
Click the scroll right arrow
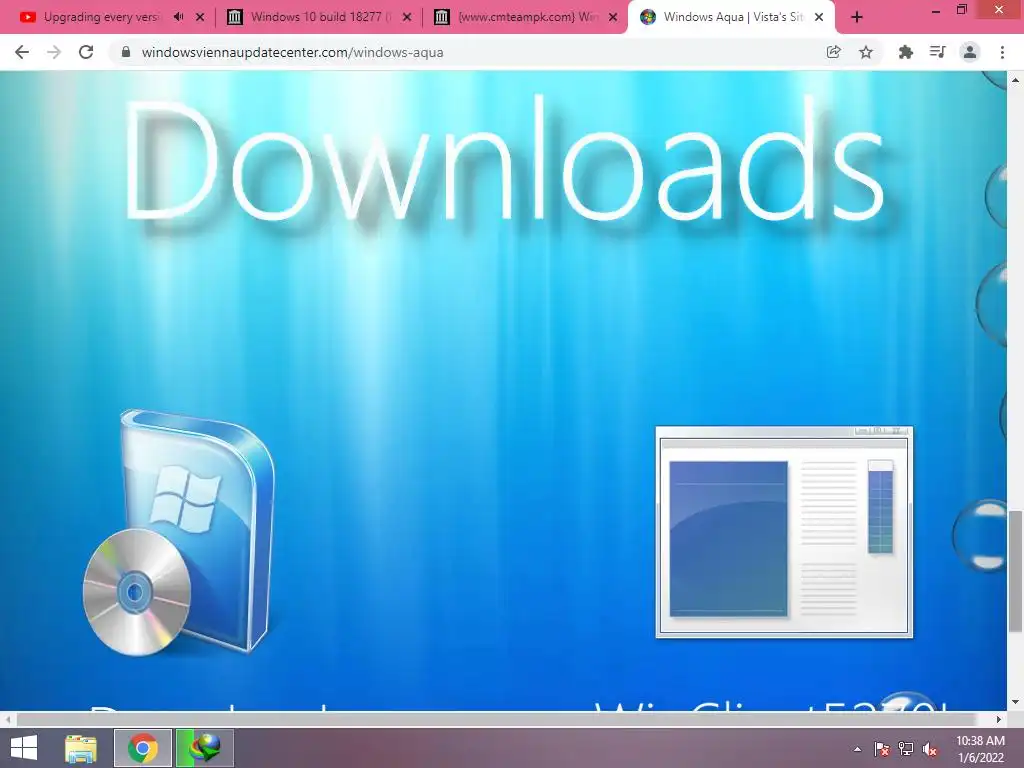point(999,719)
